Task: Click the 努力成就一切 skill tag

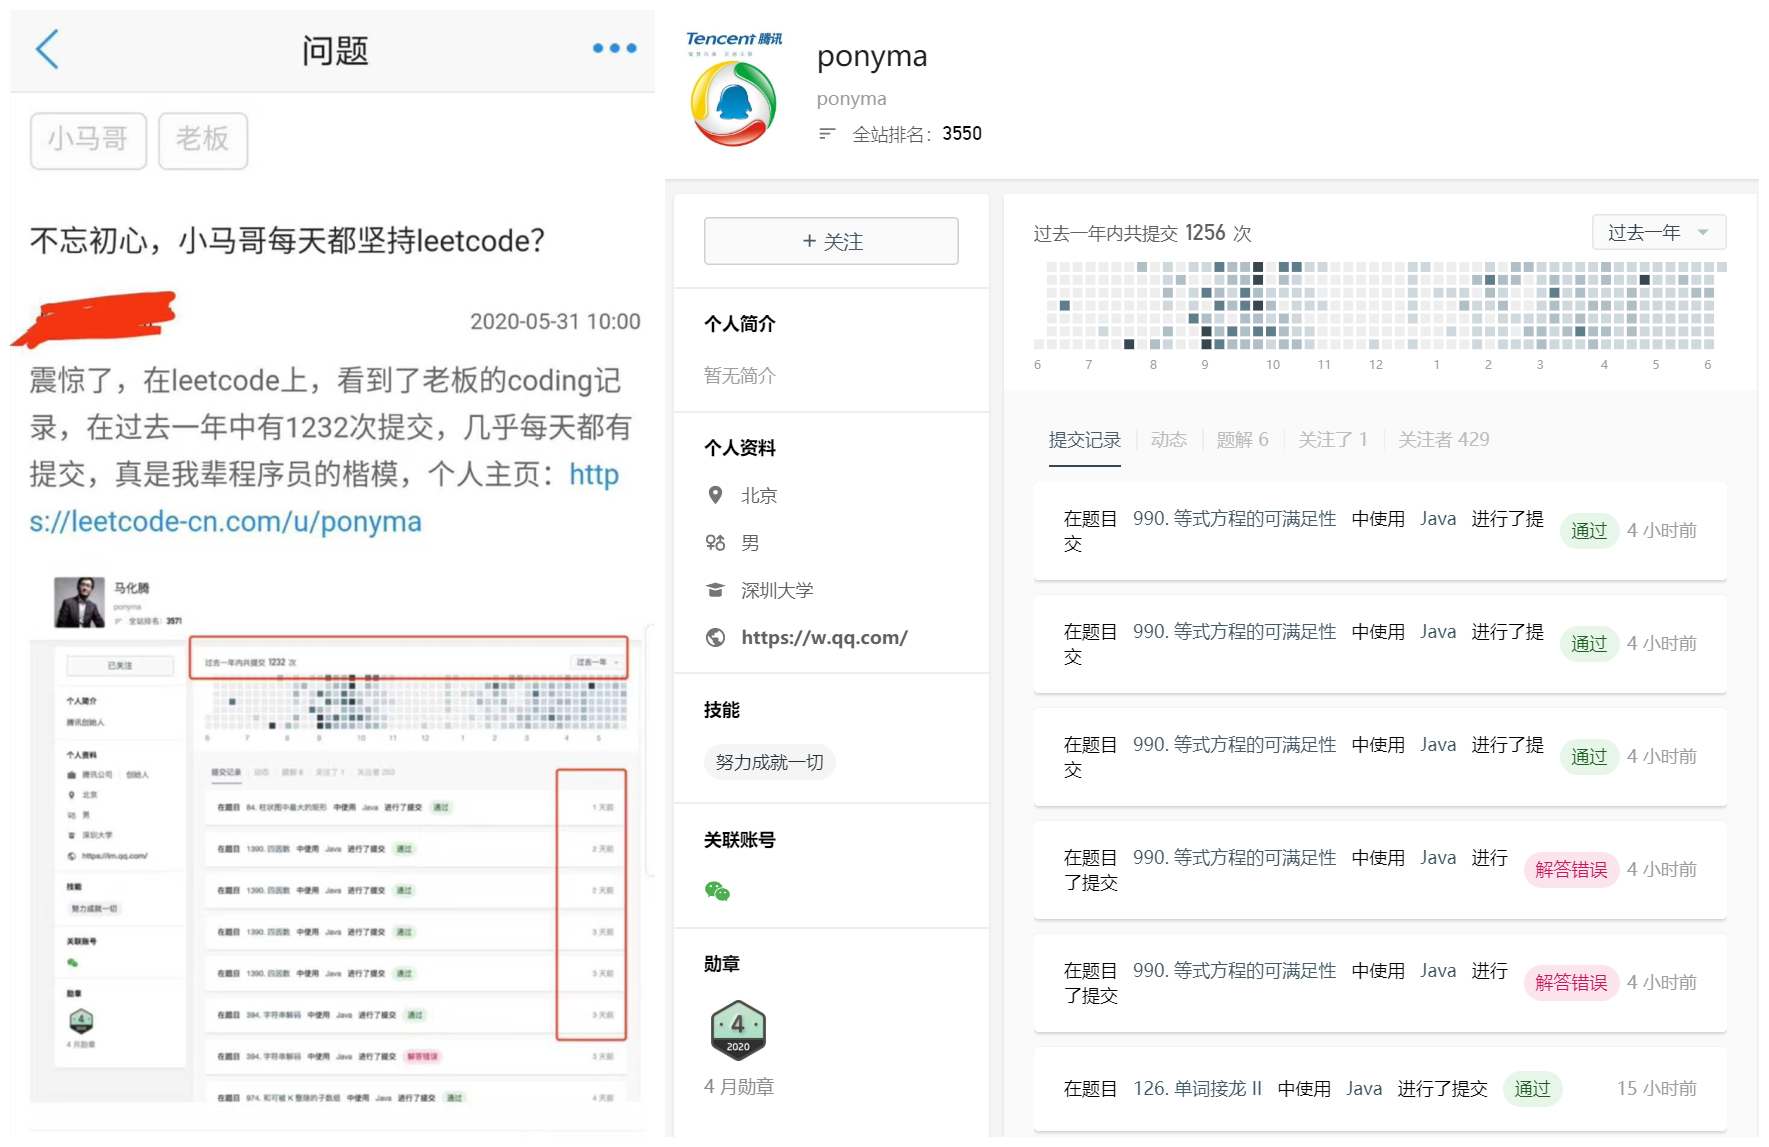Action: coord(769,763)
